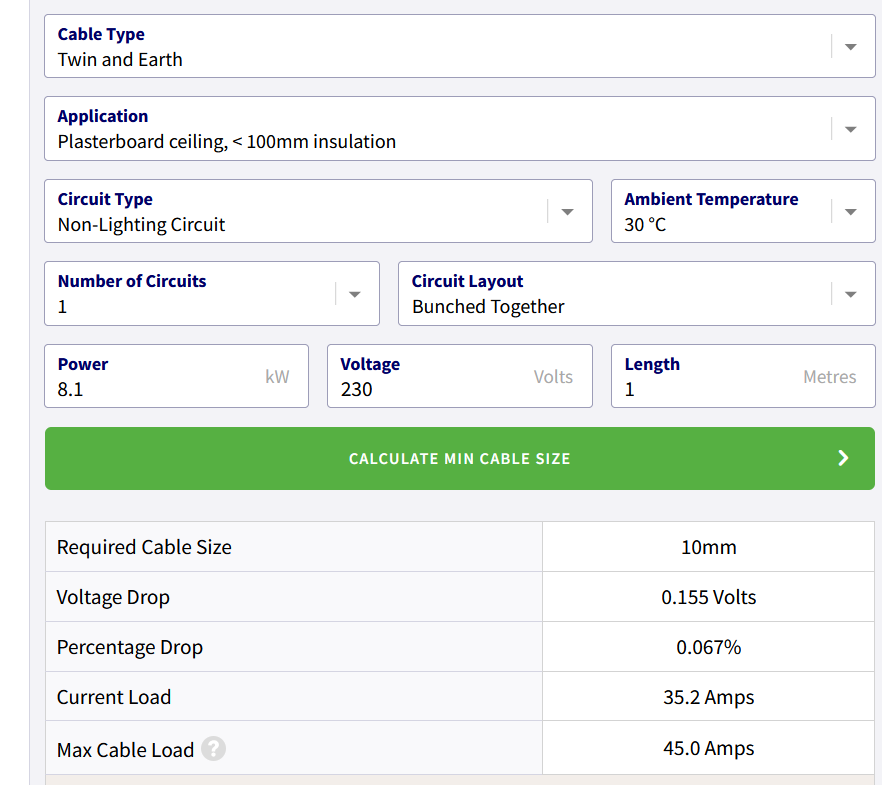This screenshot has height=785, width=882.
Task: Click the Voltage Drop row label
Action: [113, 597]
